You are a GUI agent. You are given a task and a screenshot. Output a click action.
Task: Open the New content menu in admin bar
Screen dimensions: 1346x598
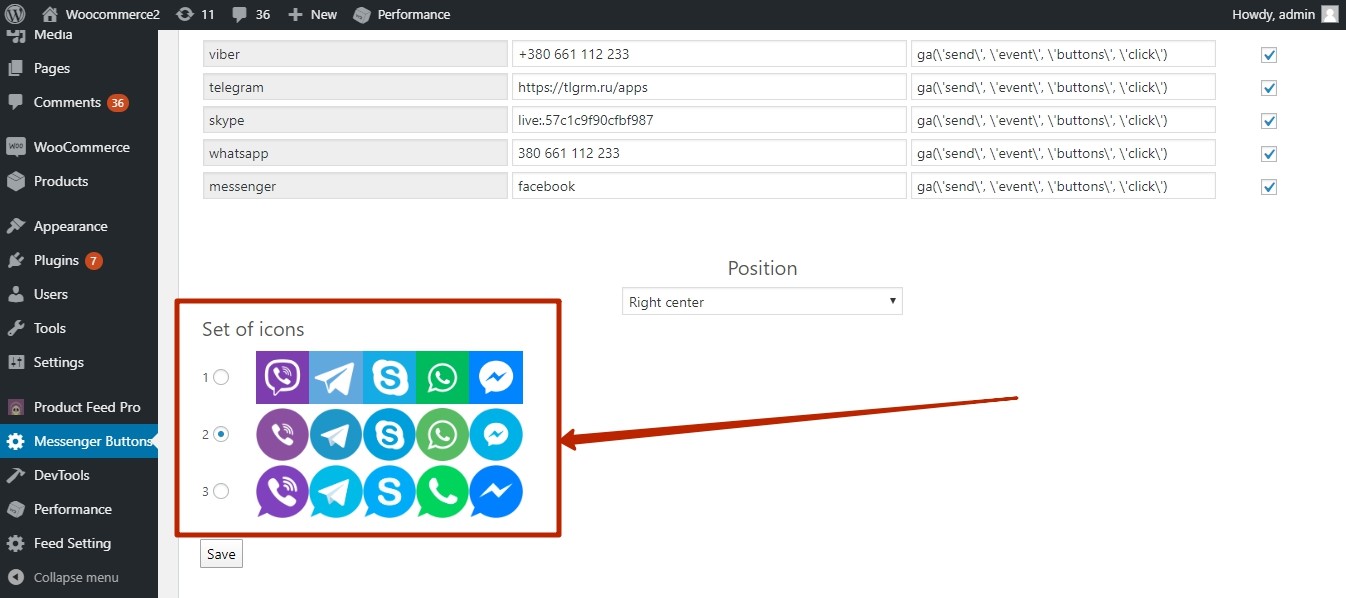(313, 14)
